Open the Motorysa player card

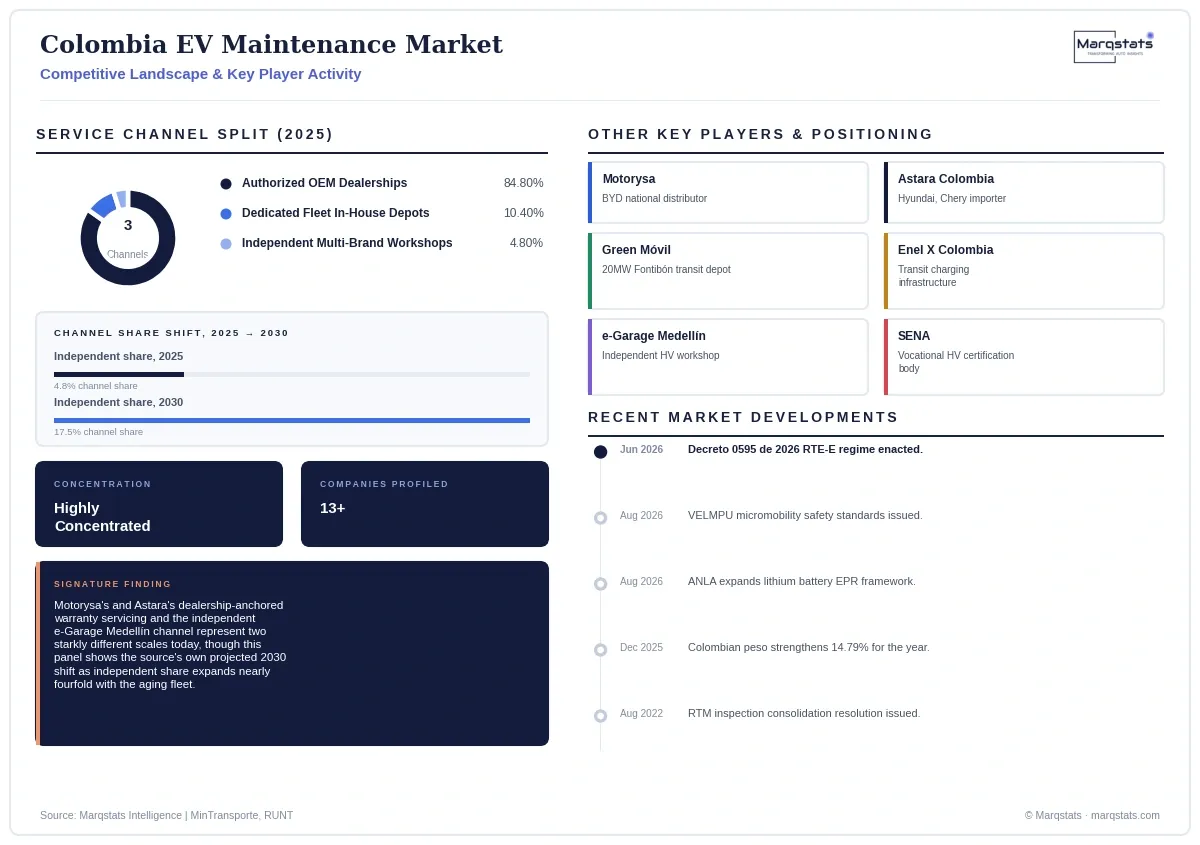728,192
